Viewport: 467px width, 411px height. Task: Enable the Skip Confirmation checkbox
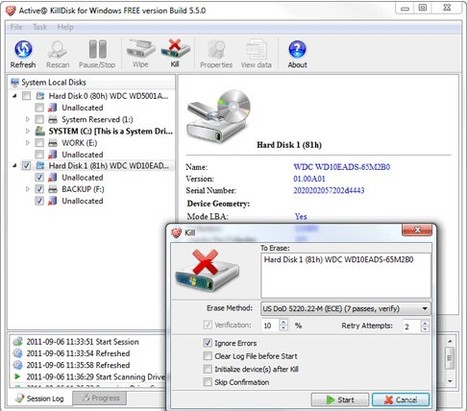pyautogui.click(x=207, y=382)
